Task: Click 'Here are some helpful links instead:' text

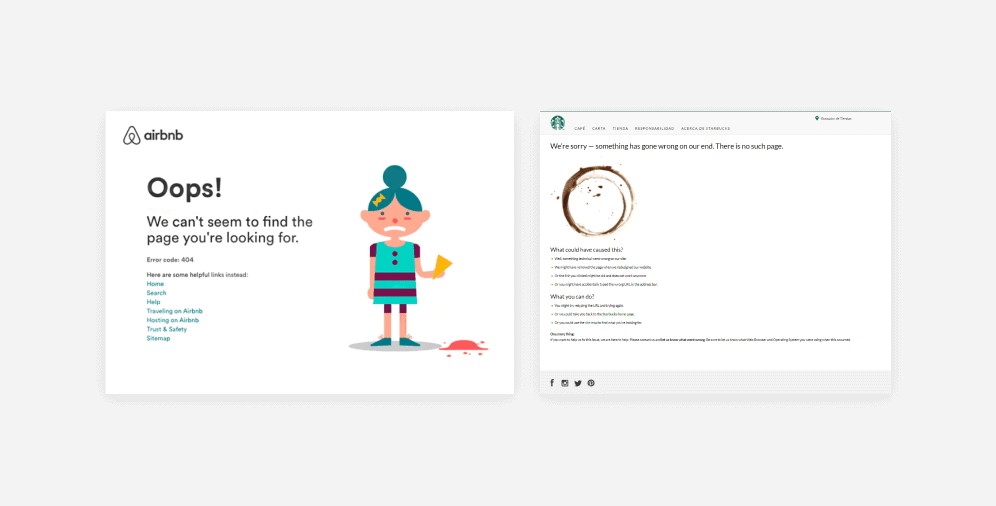Action: 198,275
